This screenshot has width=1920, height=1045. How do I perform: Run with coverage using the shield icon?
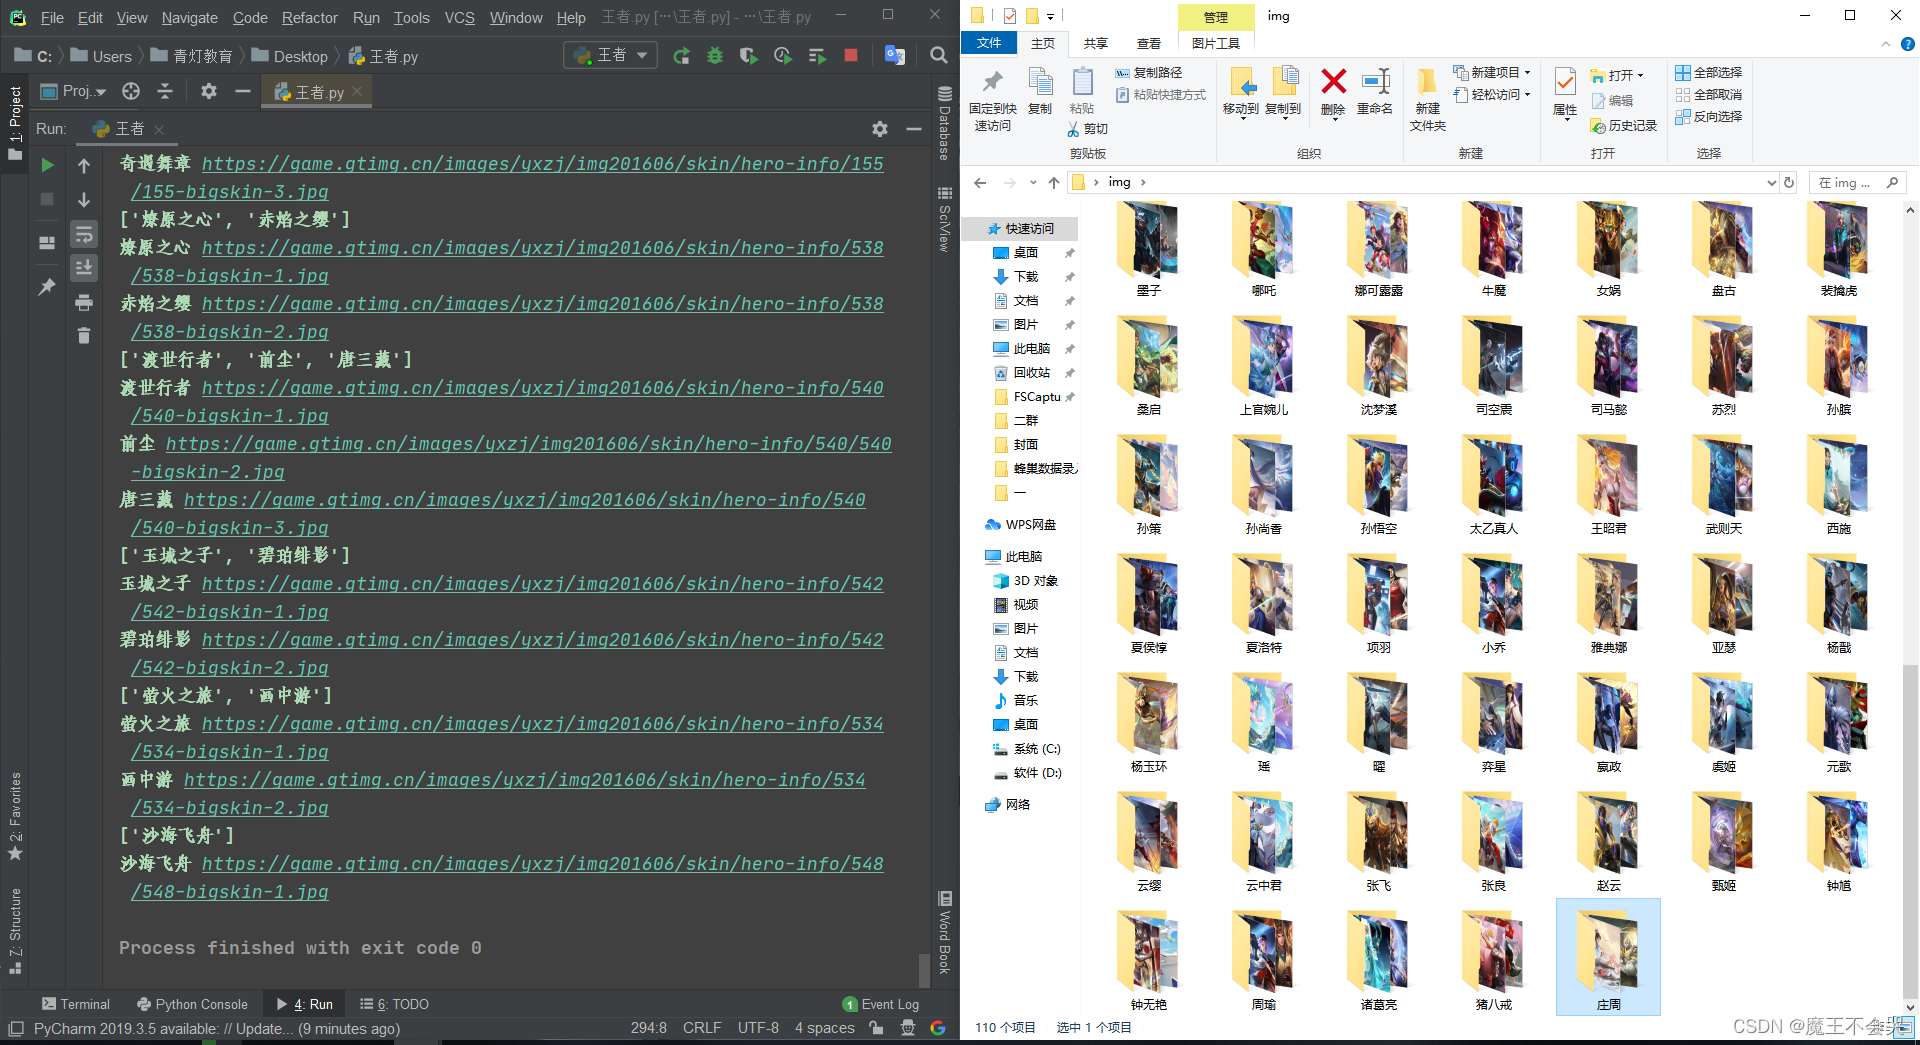[x=748, y=56]
